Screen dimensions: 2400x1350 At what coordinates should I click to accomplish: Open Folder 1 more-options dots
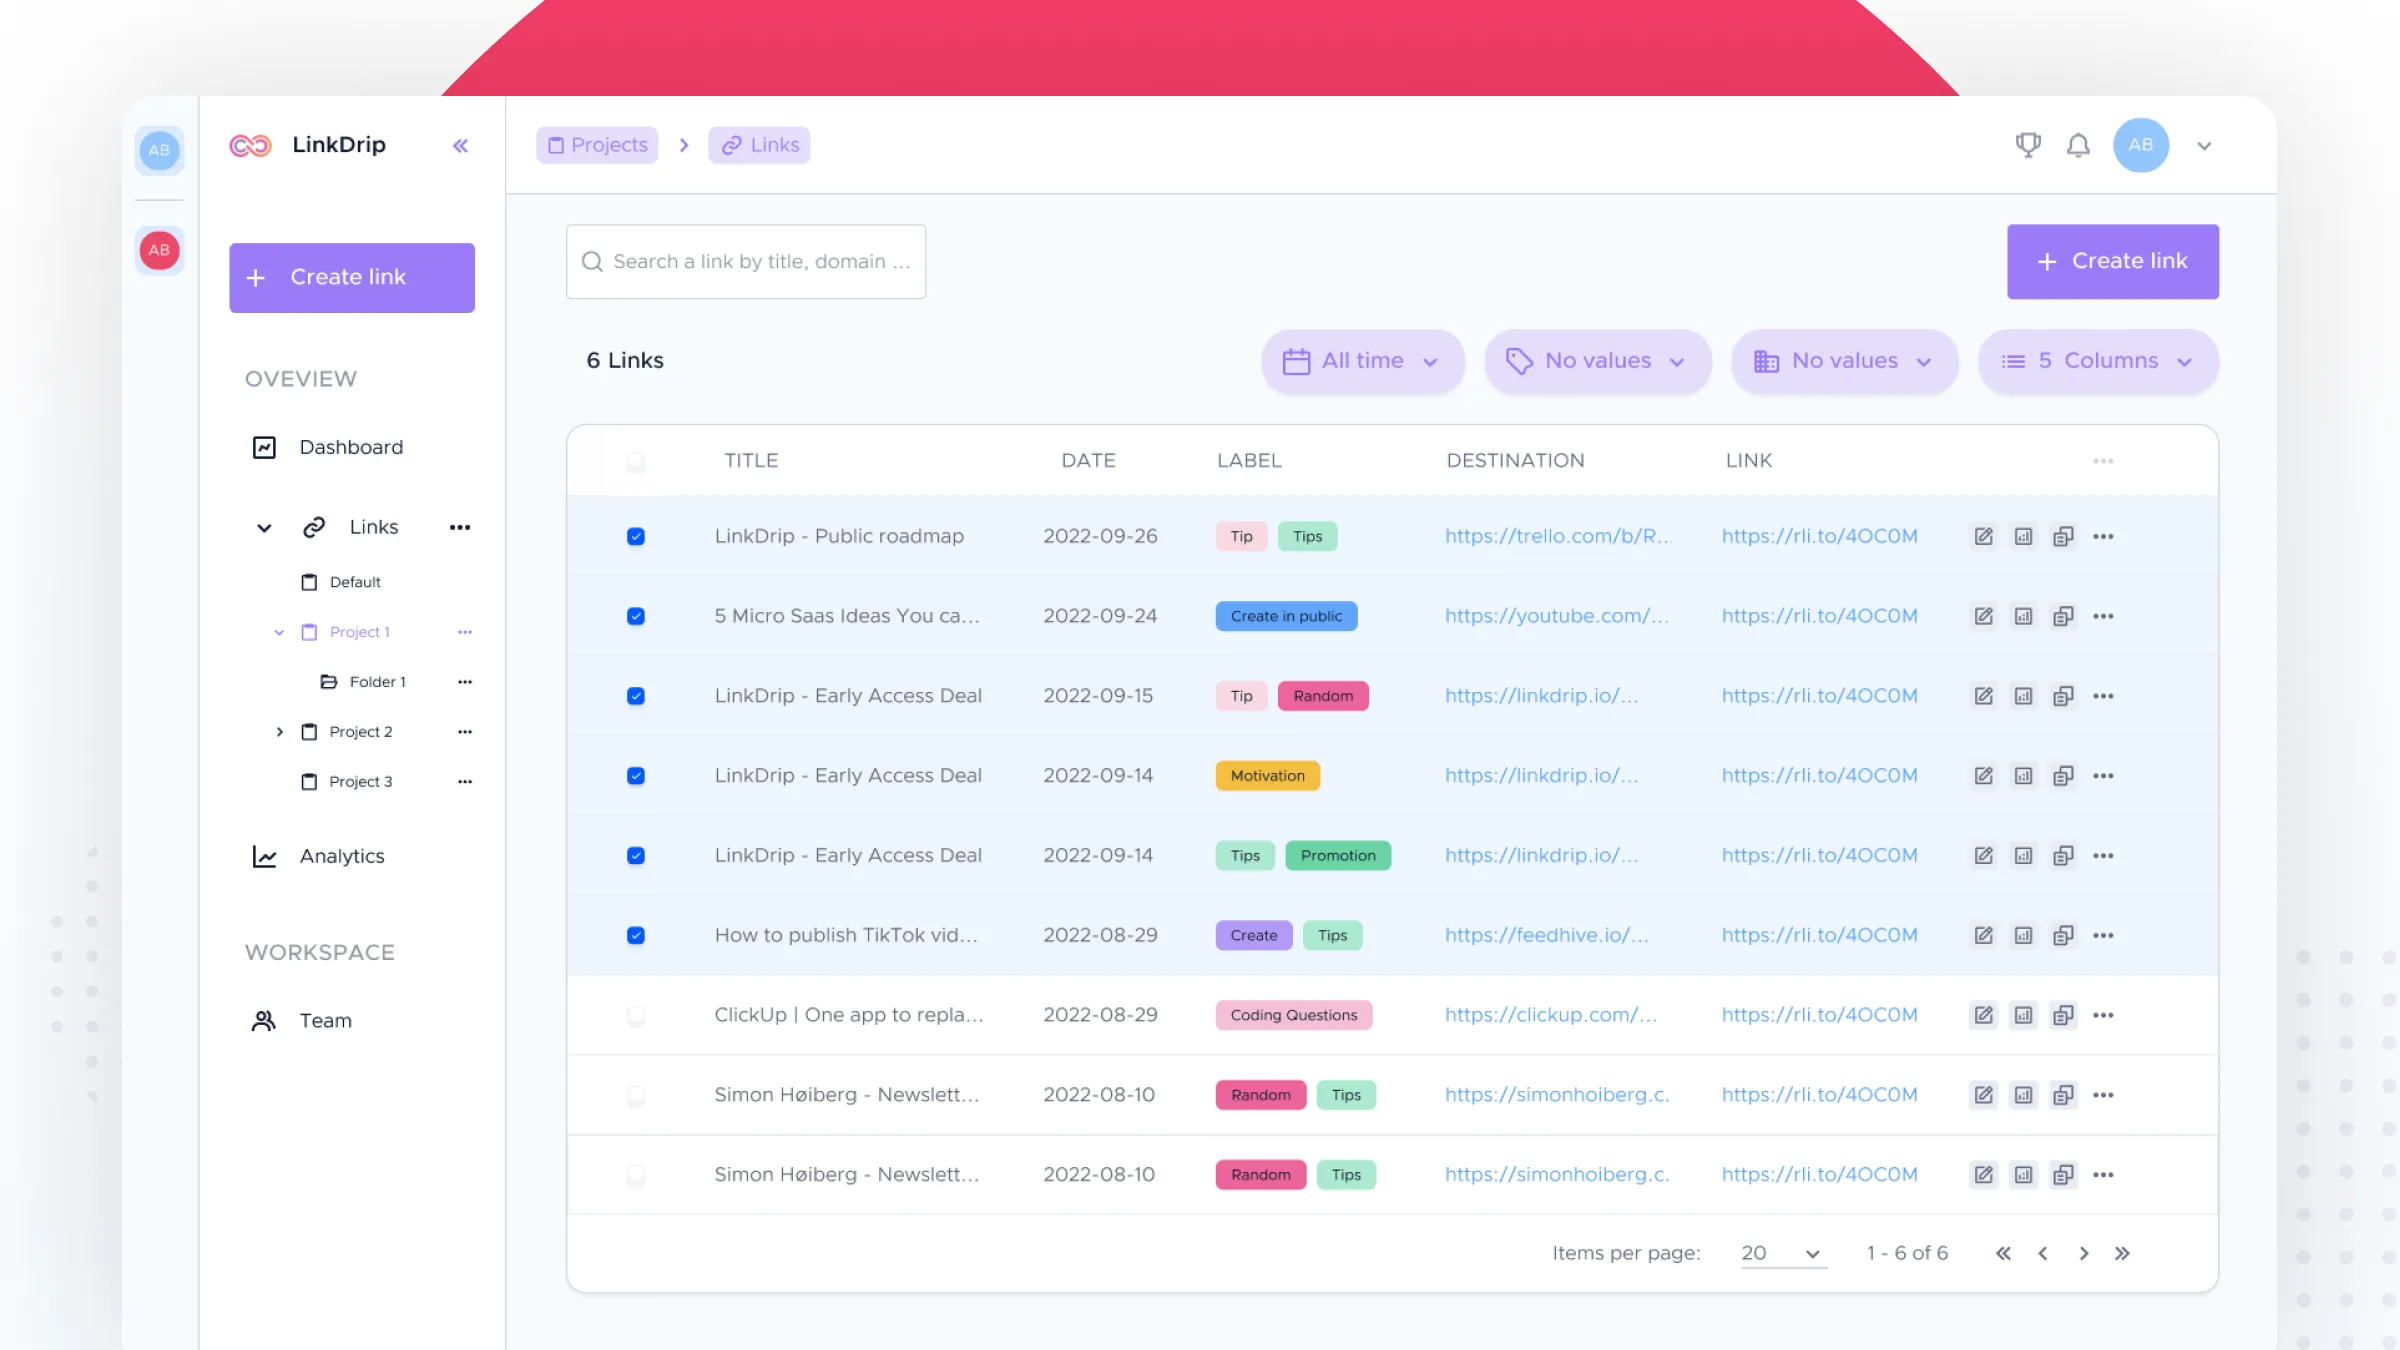click(465, 682)
